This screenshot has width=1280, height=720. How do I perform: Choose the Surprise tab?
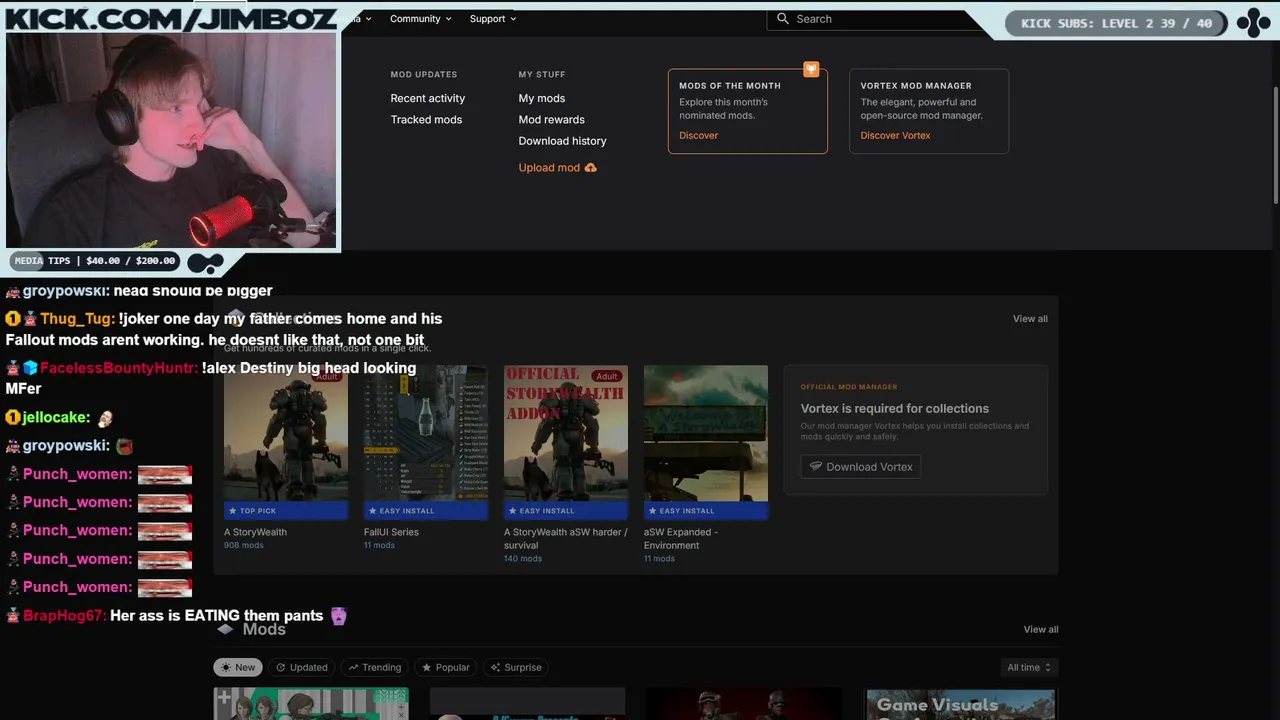[516, 668]
